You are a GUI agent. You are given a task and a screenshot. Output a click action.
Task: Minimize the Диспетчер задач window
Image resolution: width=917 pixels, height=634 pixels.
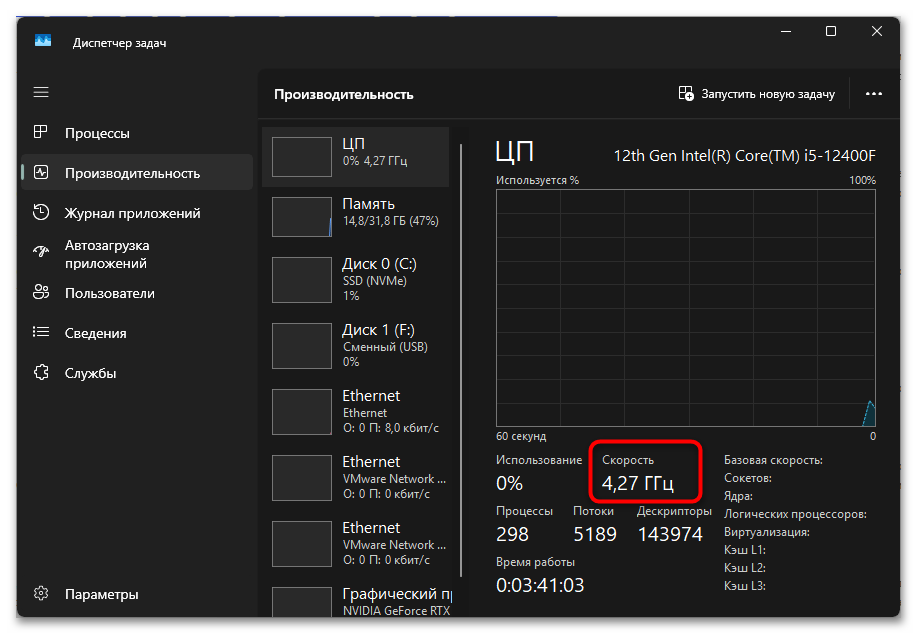coord(786,31)
